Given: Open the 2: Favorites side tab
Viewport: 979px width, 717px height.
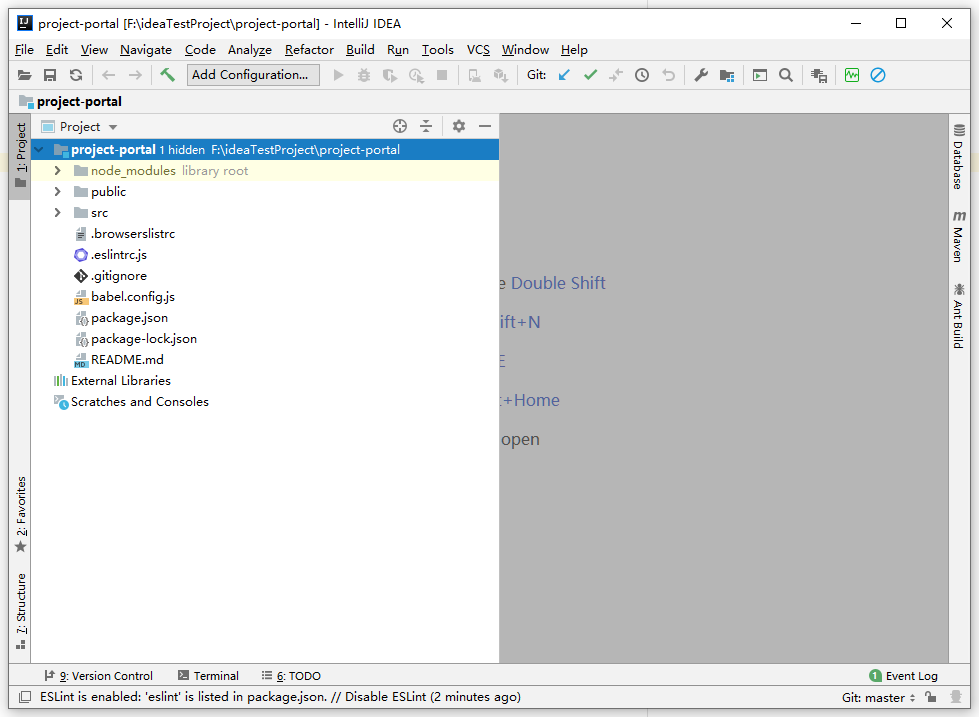Looking at the screenshot, I should click(x=21, y=514).
